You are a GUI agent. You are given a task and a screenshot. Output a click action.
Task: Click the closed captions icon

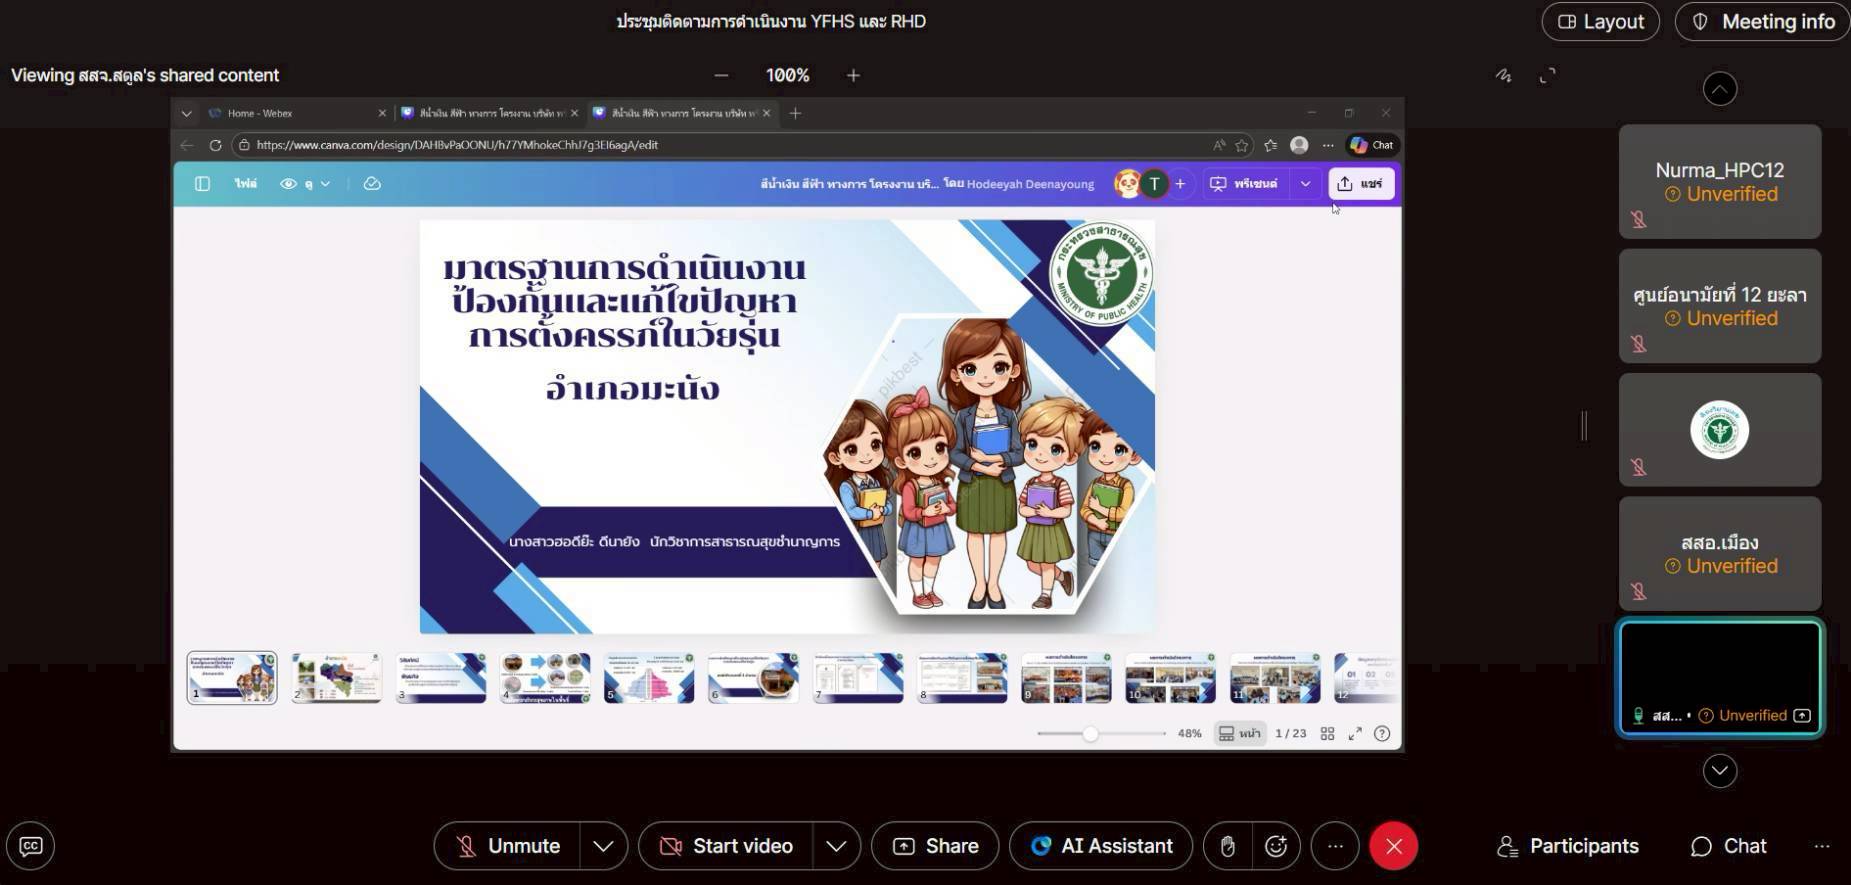(31, 846)
